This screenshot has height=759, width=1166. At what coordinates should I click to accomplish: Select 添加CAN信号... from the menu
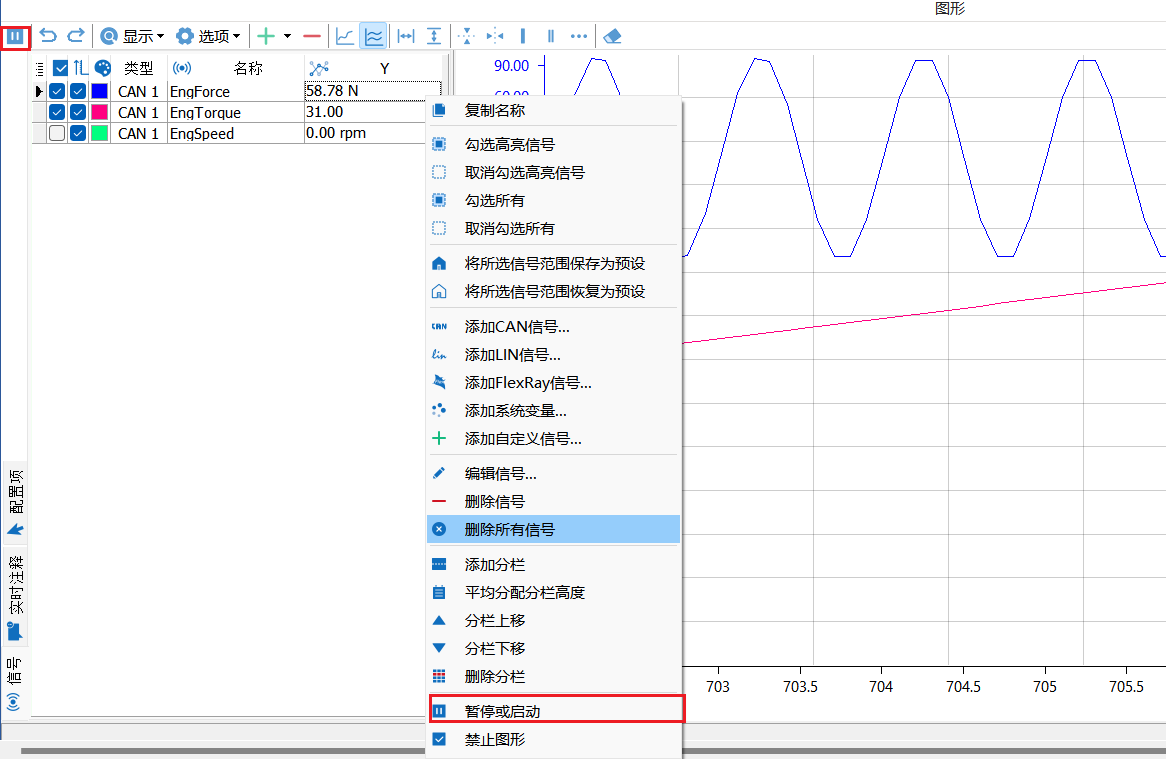pos(554,327)
